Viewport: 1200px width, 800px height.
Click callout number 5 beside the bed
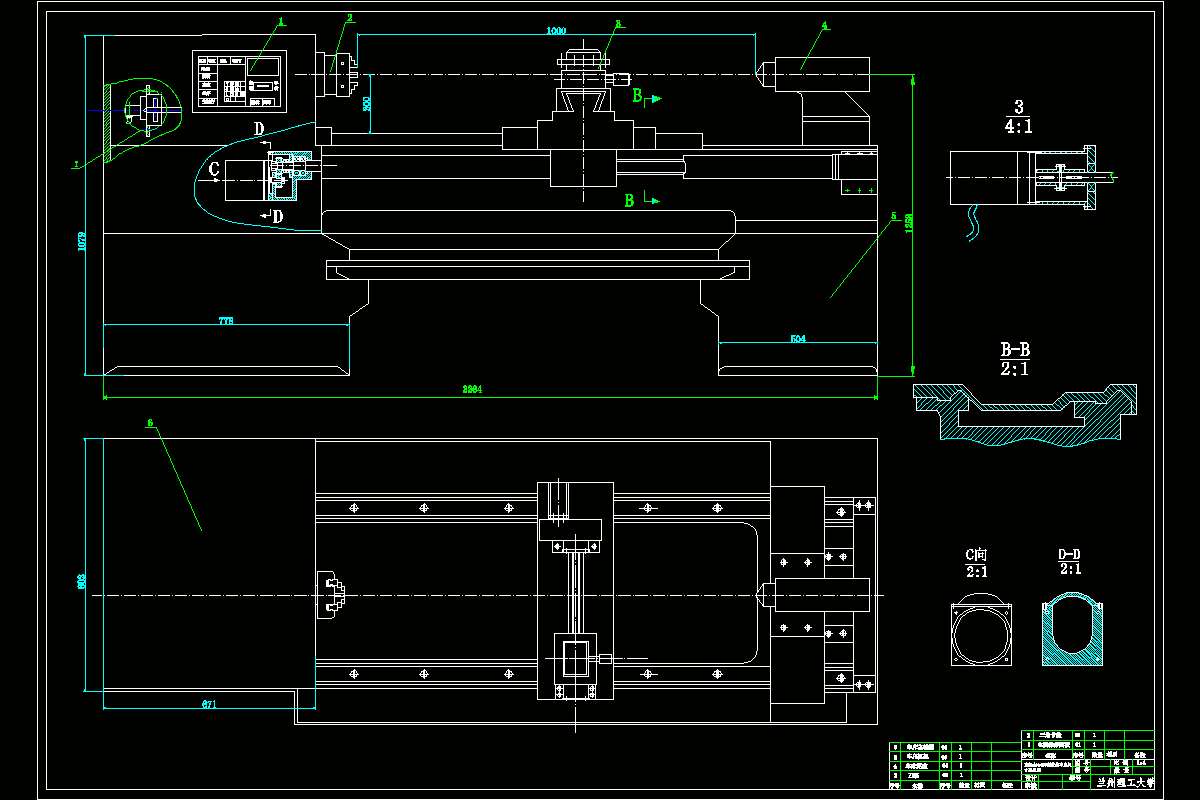click(x=893, y=215)
